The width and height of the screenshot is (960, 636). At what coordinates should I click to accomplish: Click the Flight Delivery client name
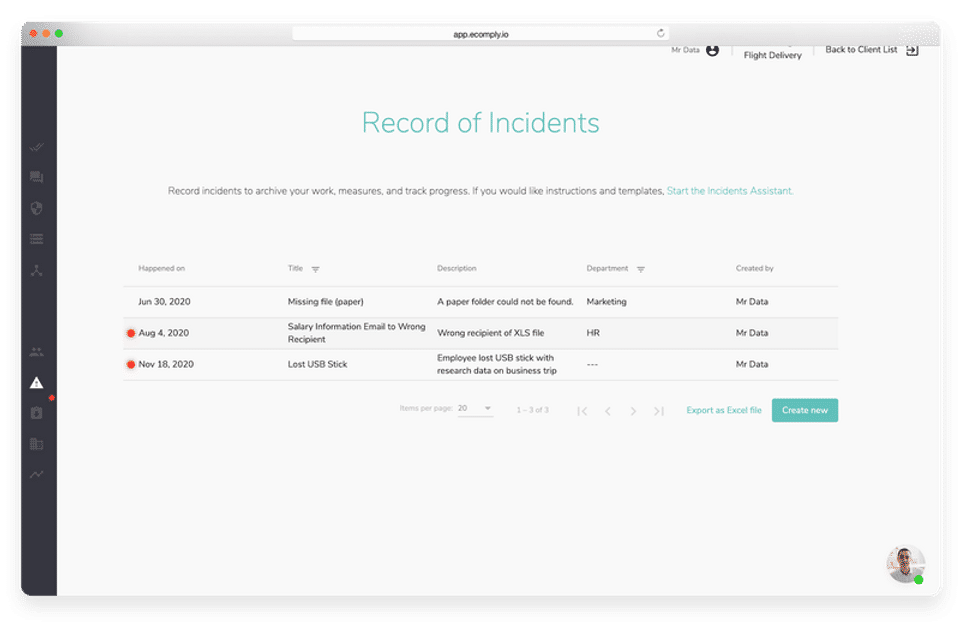(773, 55)
